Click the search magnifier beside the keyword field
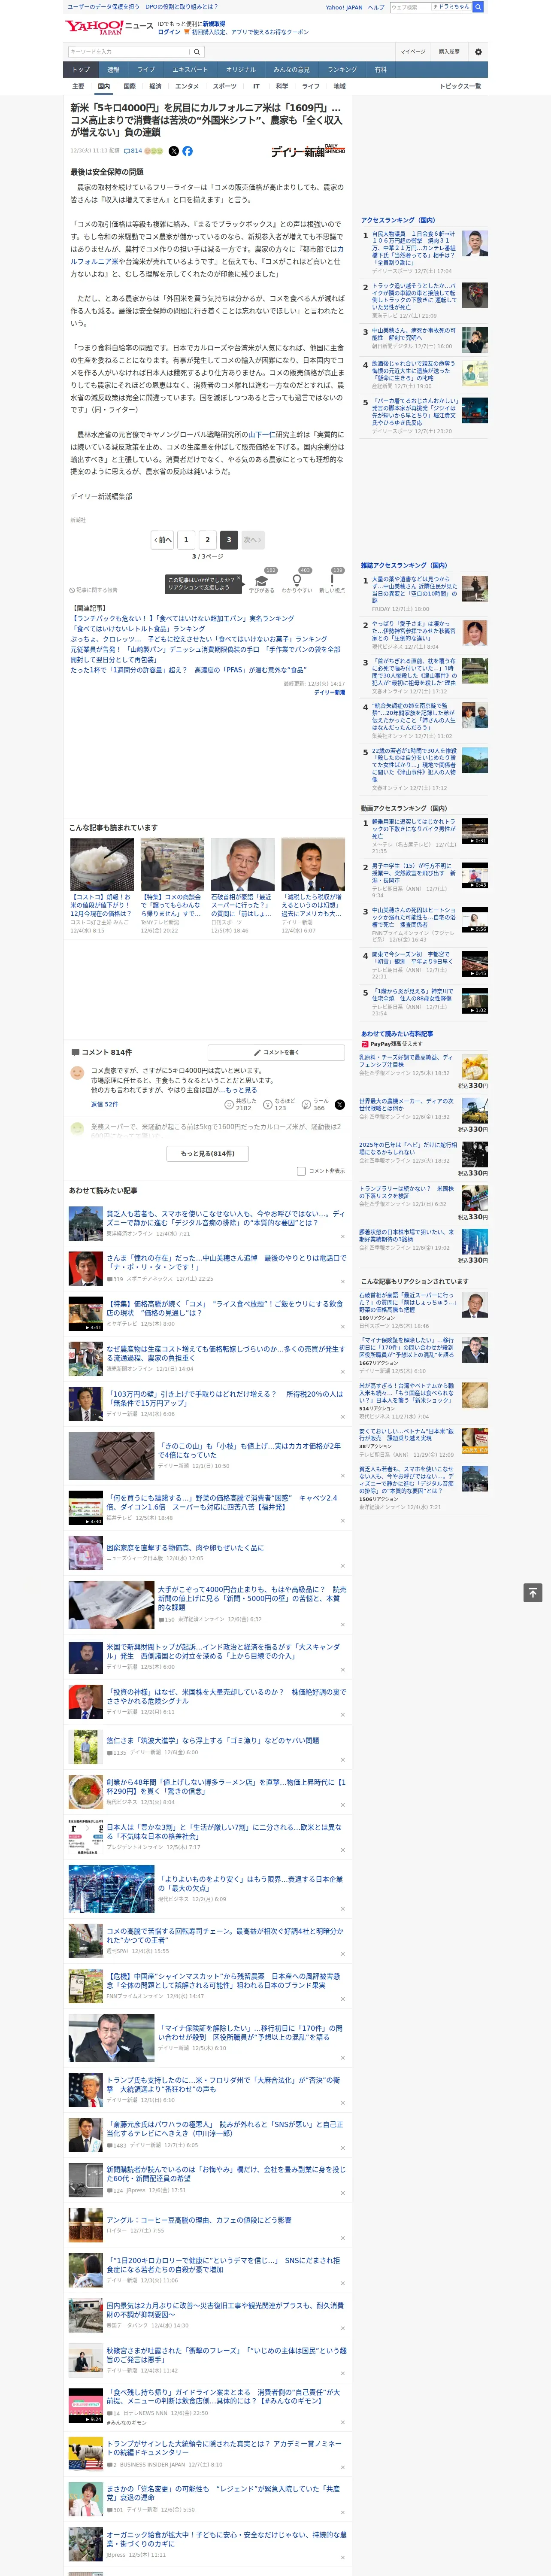This screenshot has height=2576, width=551. 197,51
